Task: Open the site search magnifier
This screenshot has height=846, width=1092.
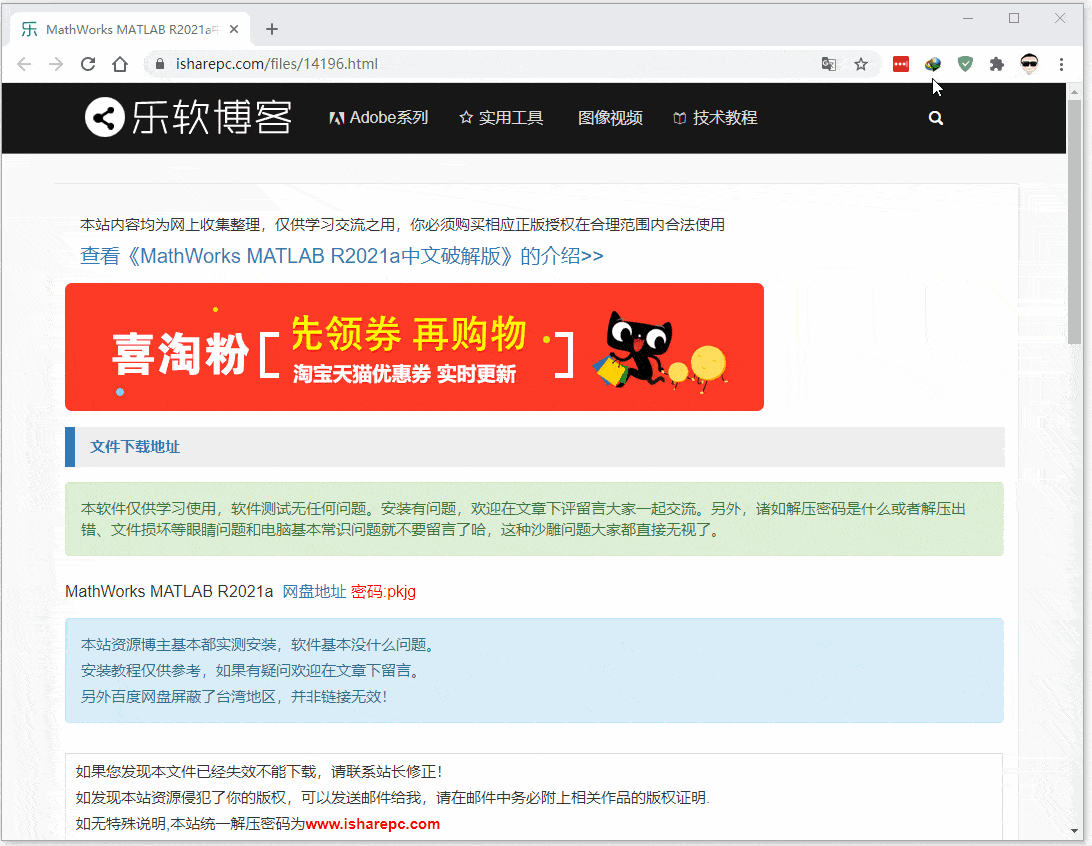Action: pyautogui.click(x=935, y=118)
